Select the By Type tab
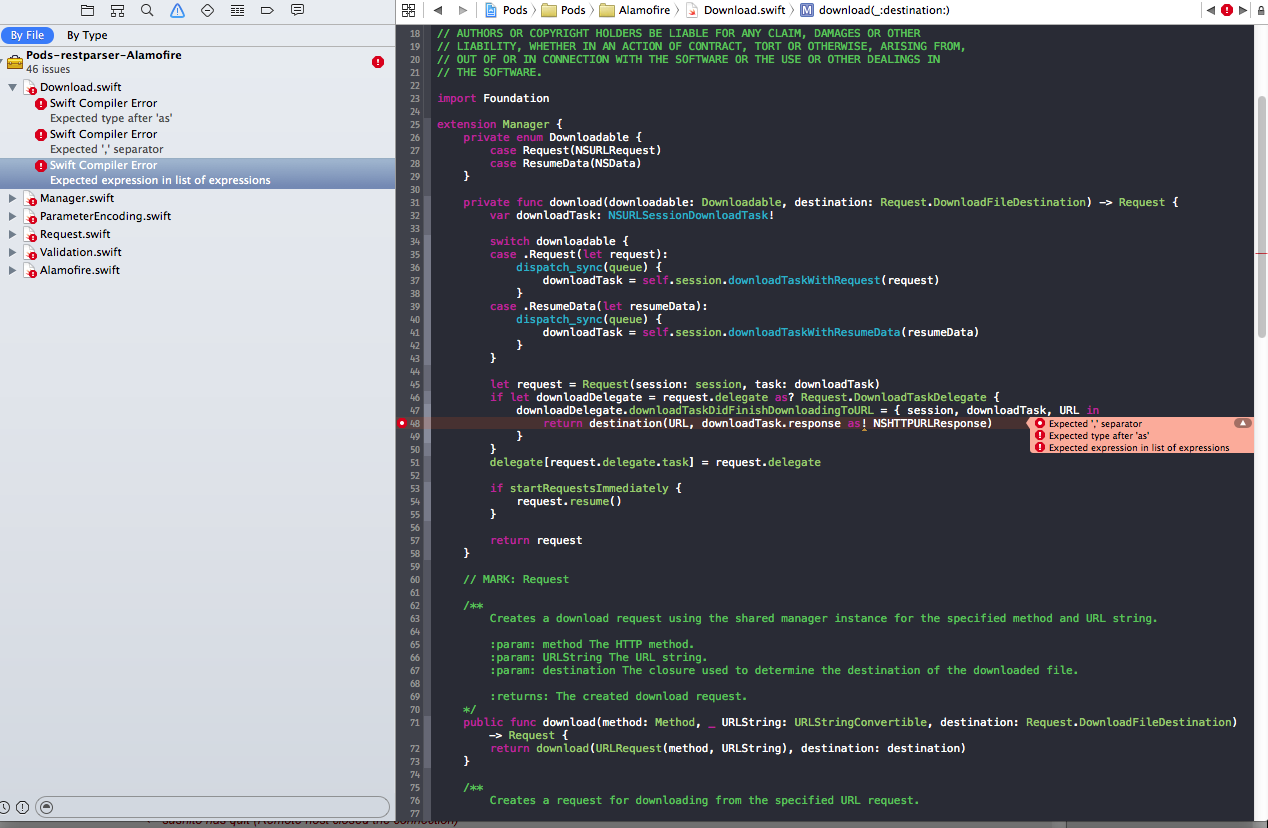 point(87,35)
